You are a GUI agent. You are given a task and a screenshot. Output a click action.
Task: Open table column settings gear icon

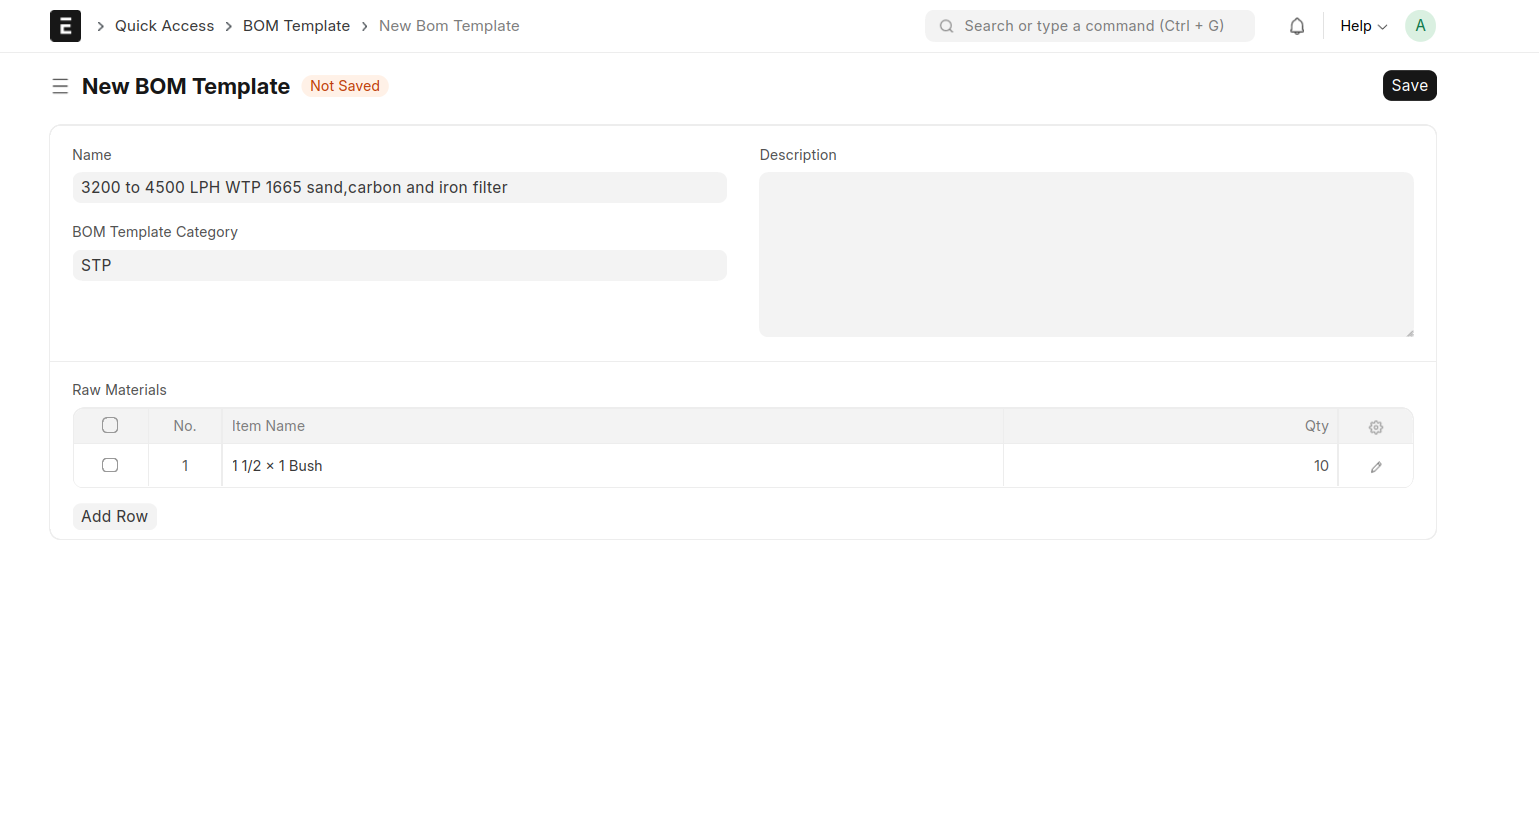coord(1375,427)
